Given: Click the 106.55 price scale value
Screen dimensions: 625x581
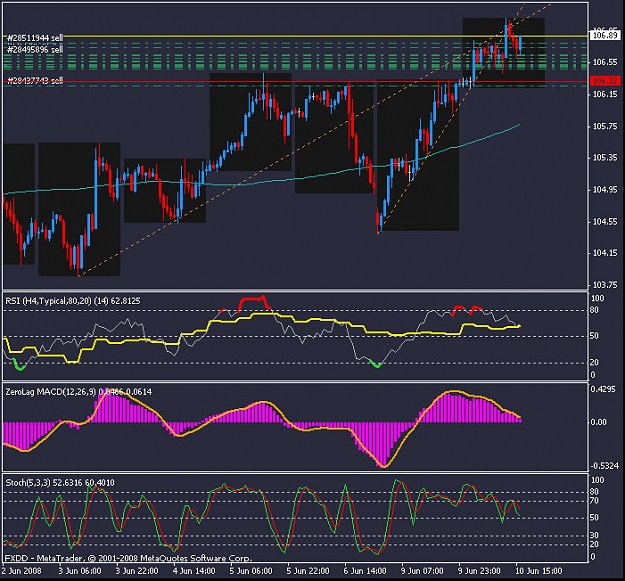Looking at the screenshot, I should pyautogui.click(x=605, y=62).
